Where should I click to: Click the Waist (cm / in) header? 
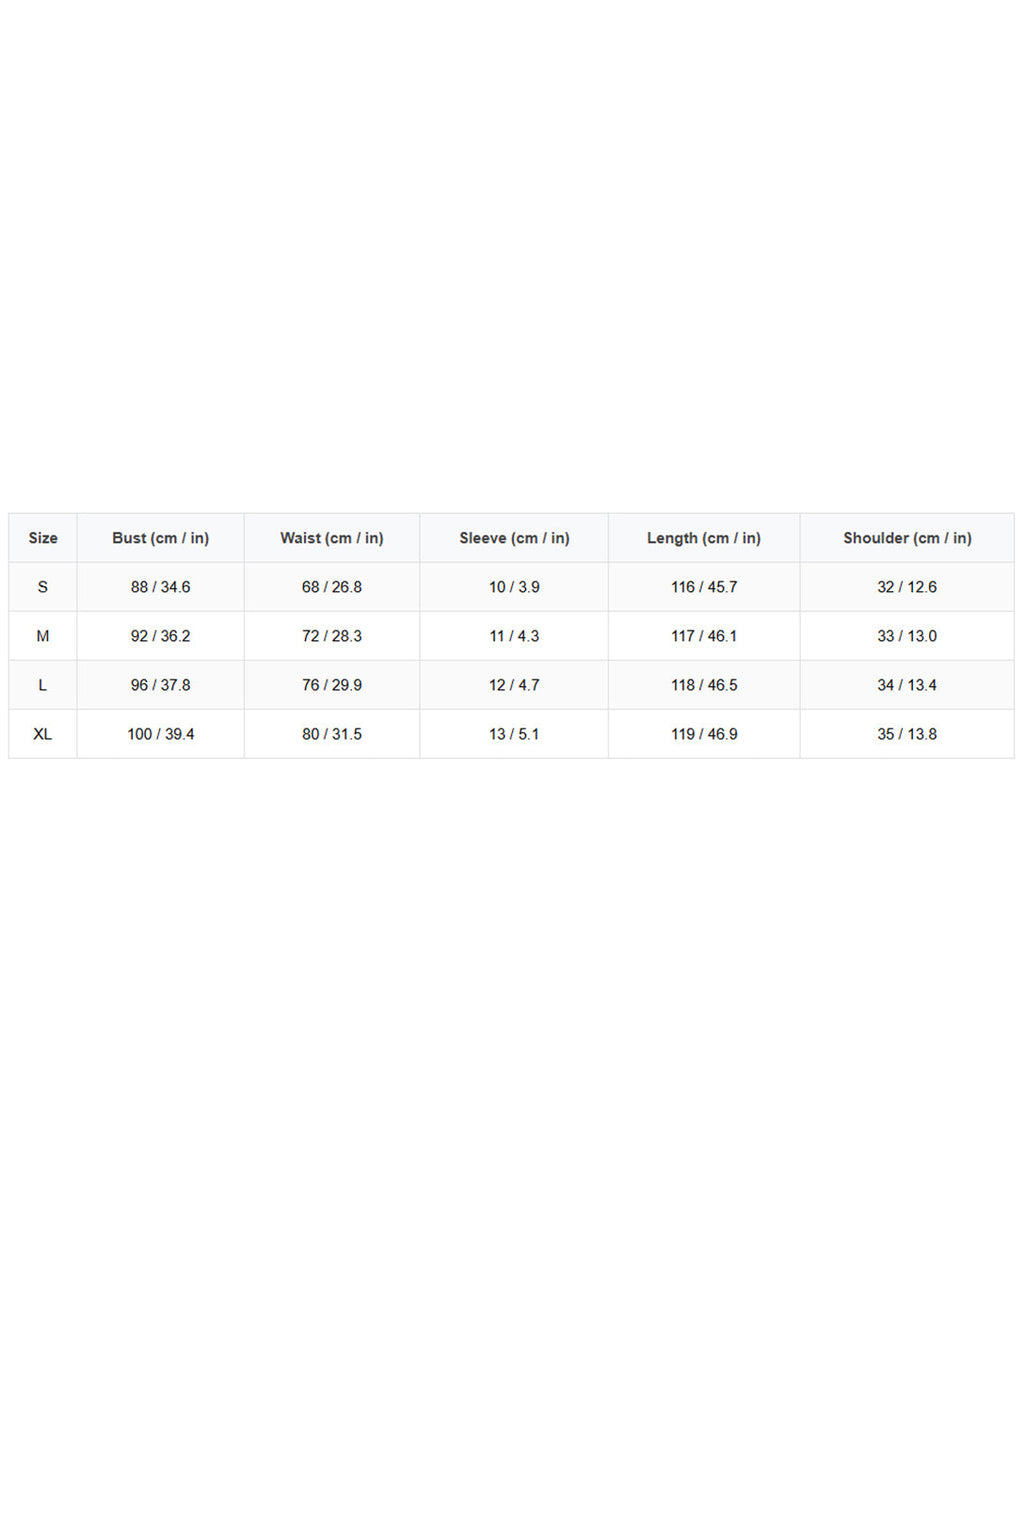332,538
